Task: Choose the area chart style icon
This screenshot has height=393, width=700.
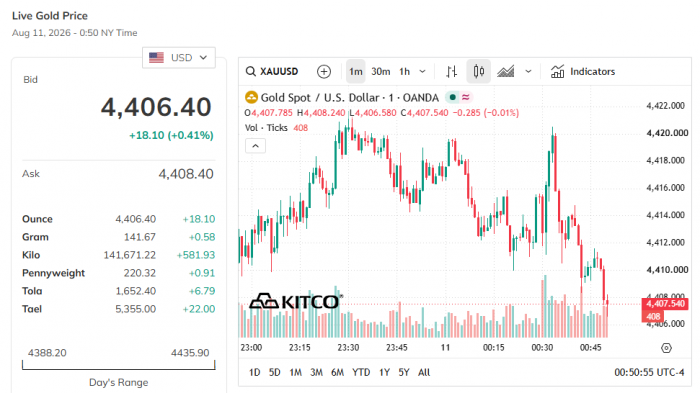Action: click(x=505, y=71)
